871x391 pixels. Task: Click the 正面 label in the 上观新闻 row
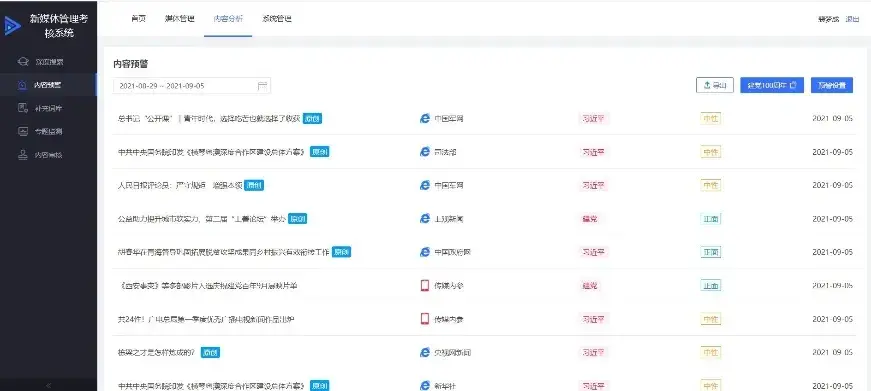tap(710, 218)
